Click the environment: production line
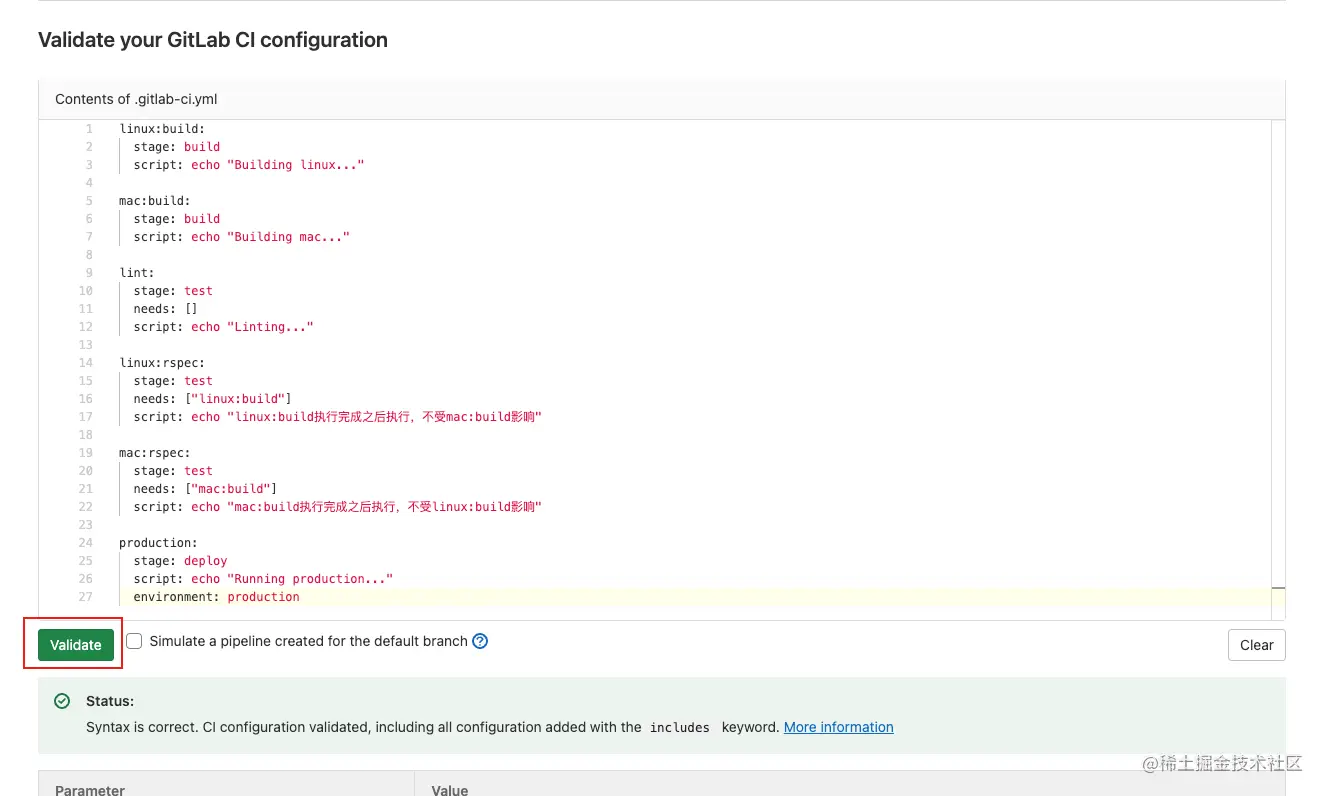The height and width of the screenshot is (796, 1325). pyautogui.click(x=216, y=597)
